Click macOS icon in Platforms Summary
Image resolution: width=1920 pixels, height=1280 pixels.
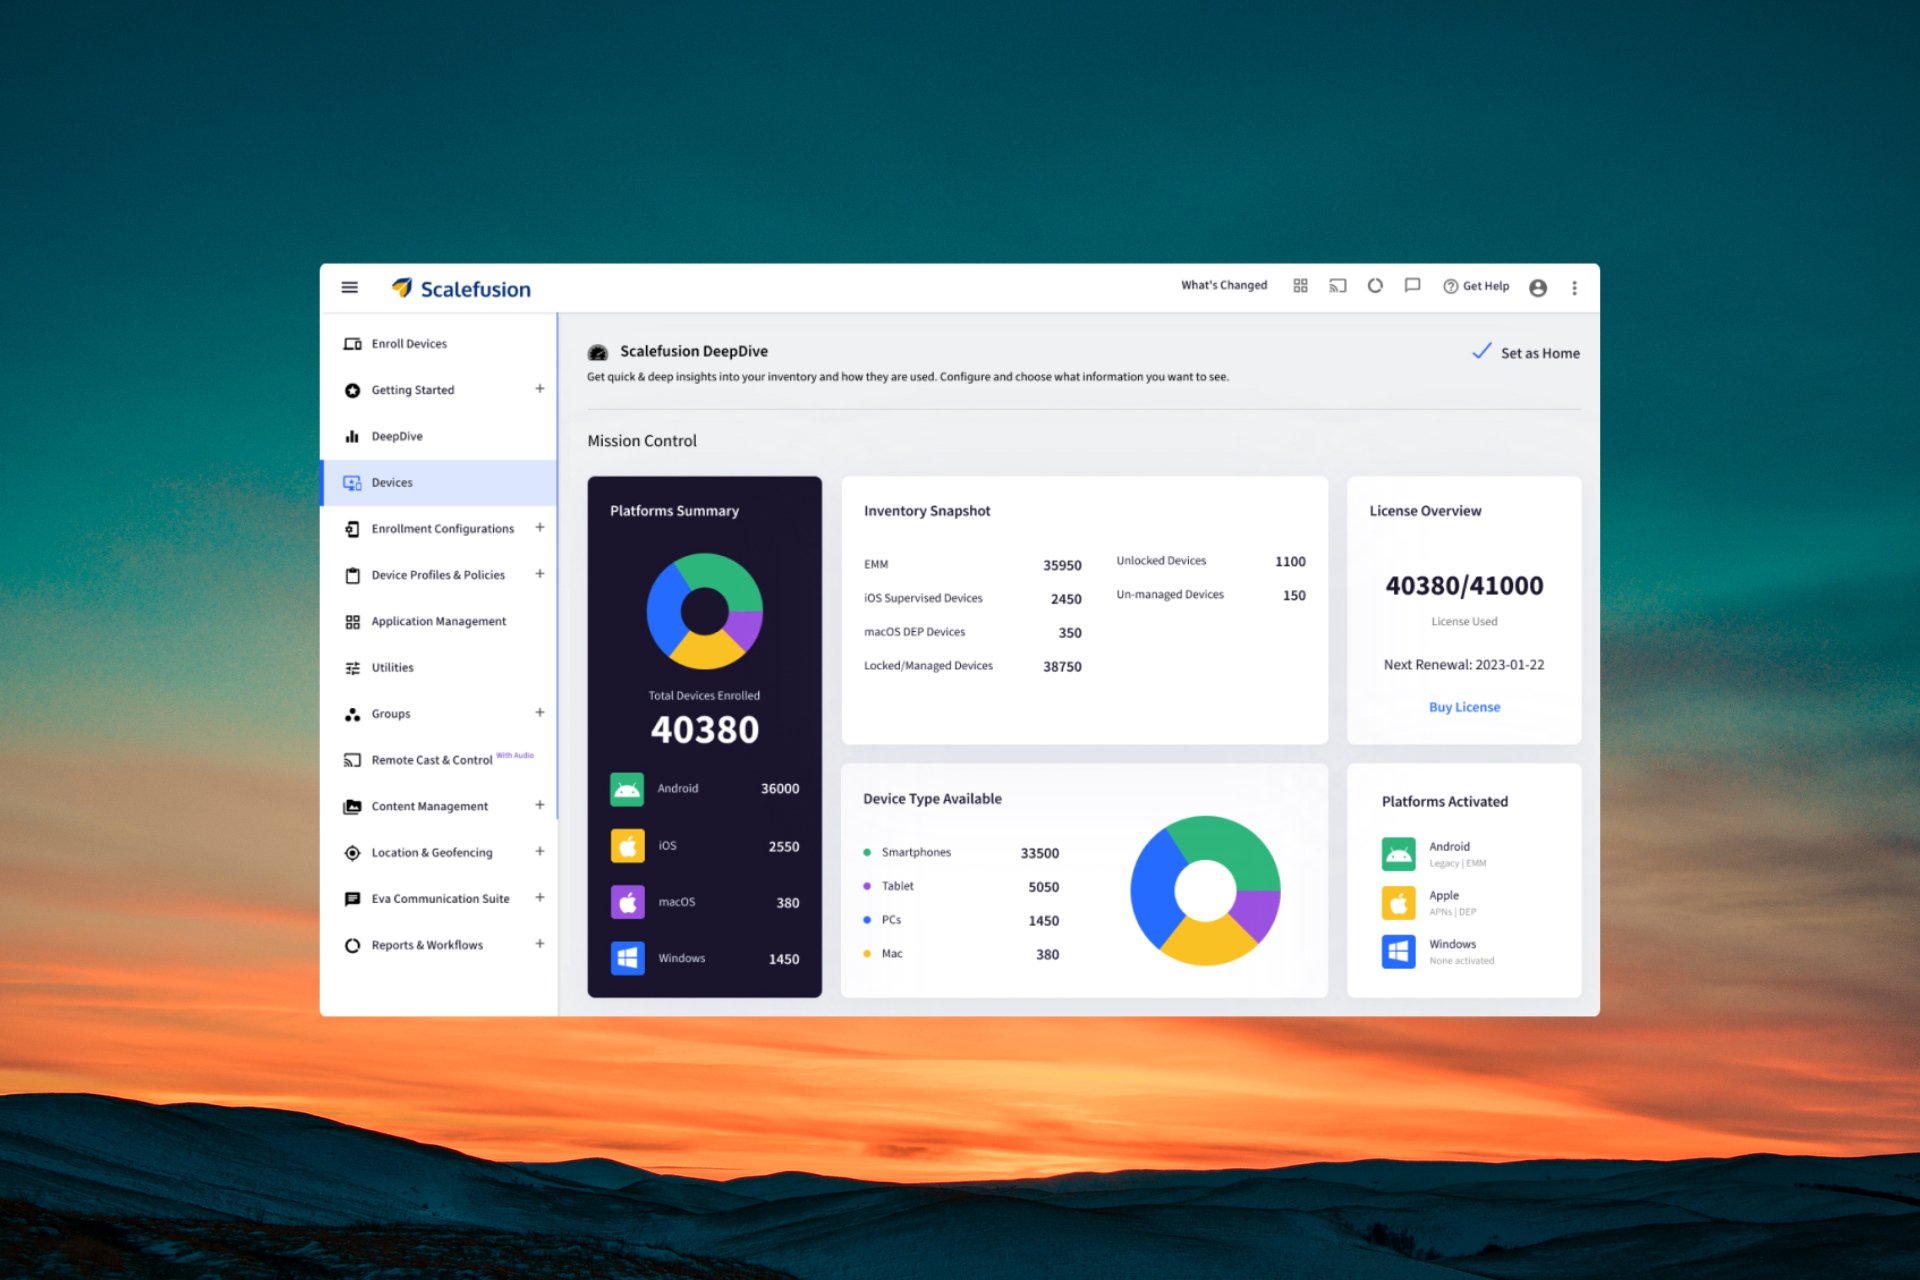[x=627, y=902]
